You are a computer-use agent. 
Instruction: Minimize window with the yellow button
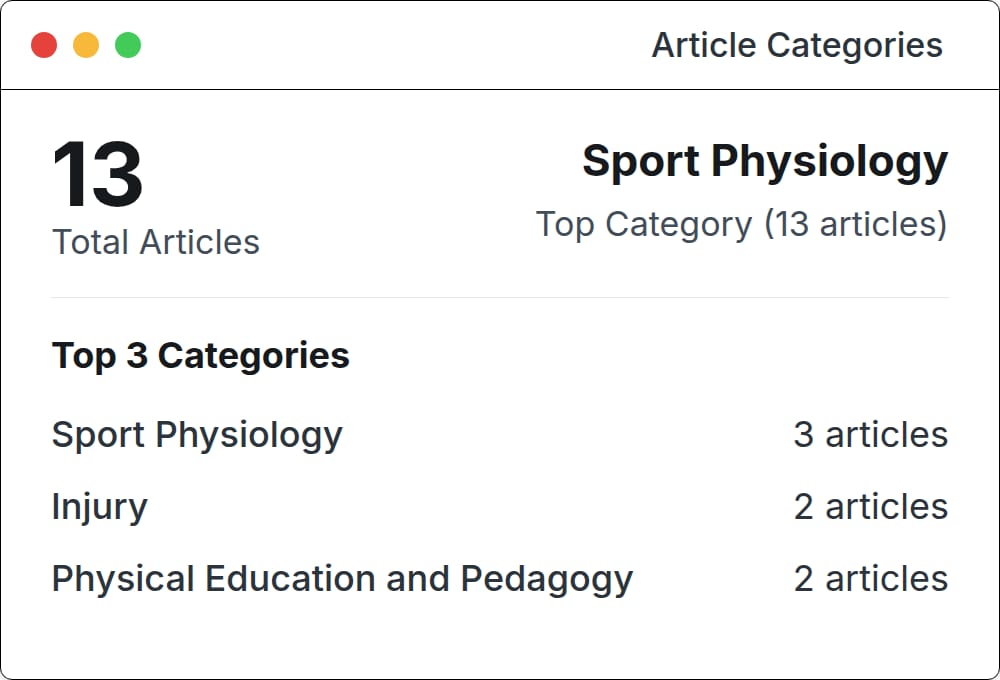86,45
